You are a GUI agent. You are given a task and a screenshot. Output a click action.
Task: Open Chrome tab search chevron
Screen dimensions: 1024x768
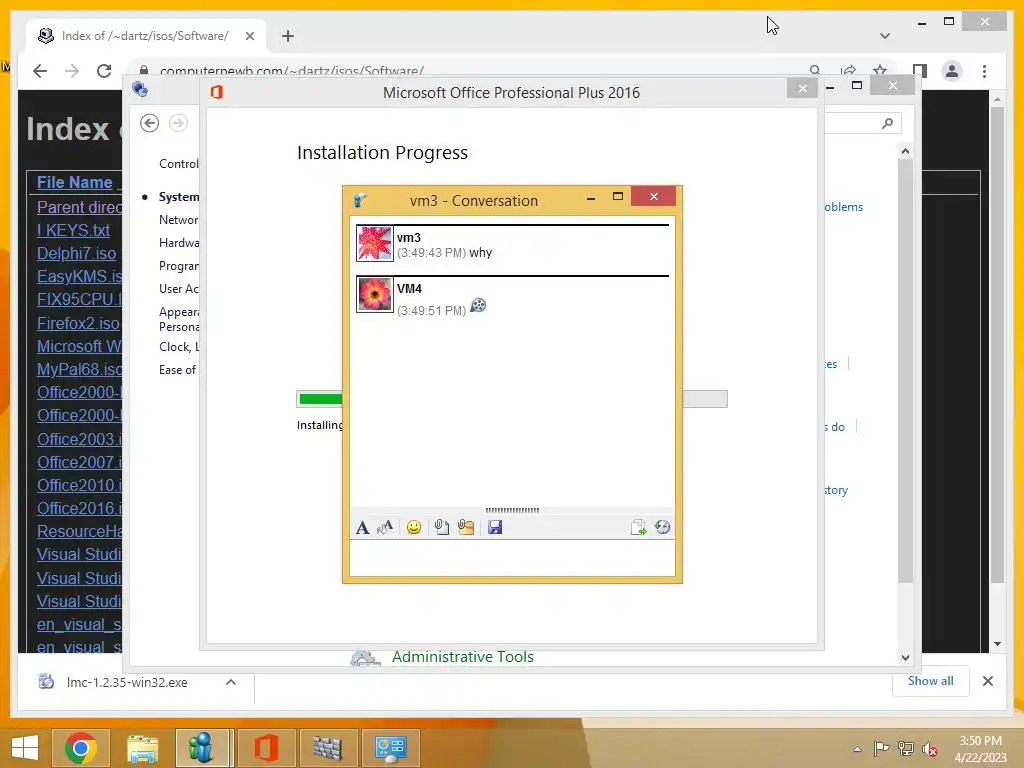tap(885, 36)
